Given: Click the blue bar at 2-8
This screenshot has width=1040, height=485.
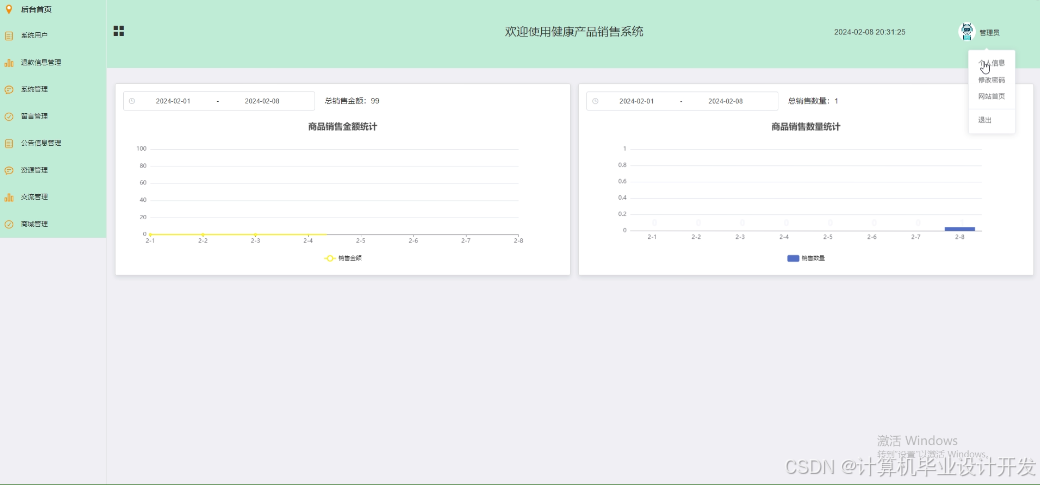Looking at the screenshot, I should (960, 229).
